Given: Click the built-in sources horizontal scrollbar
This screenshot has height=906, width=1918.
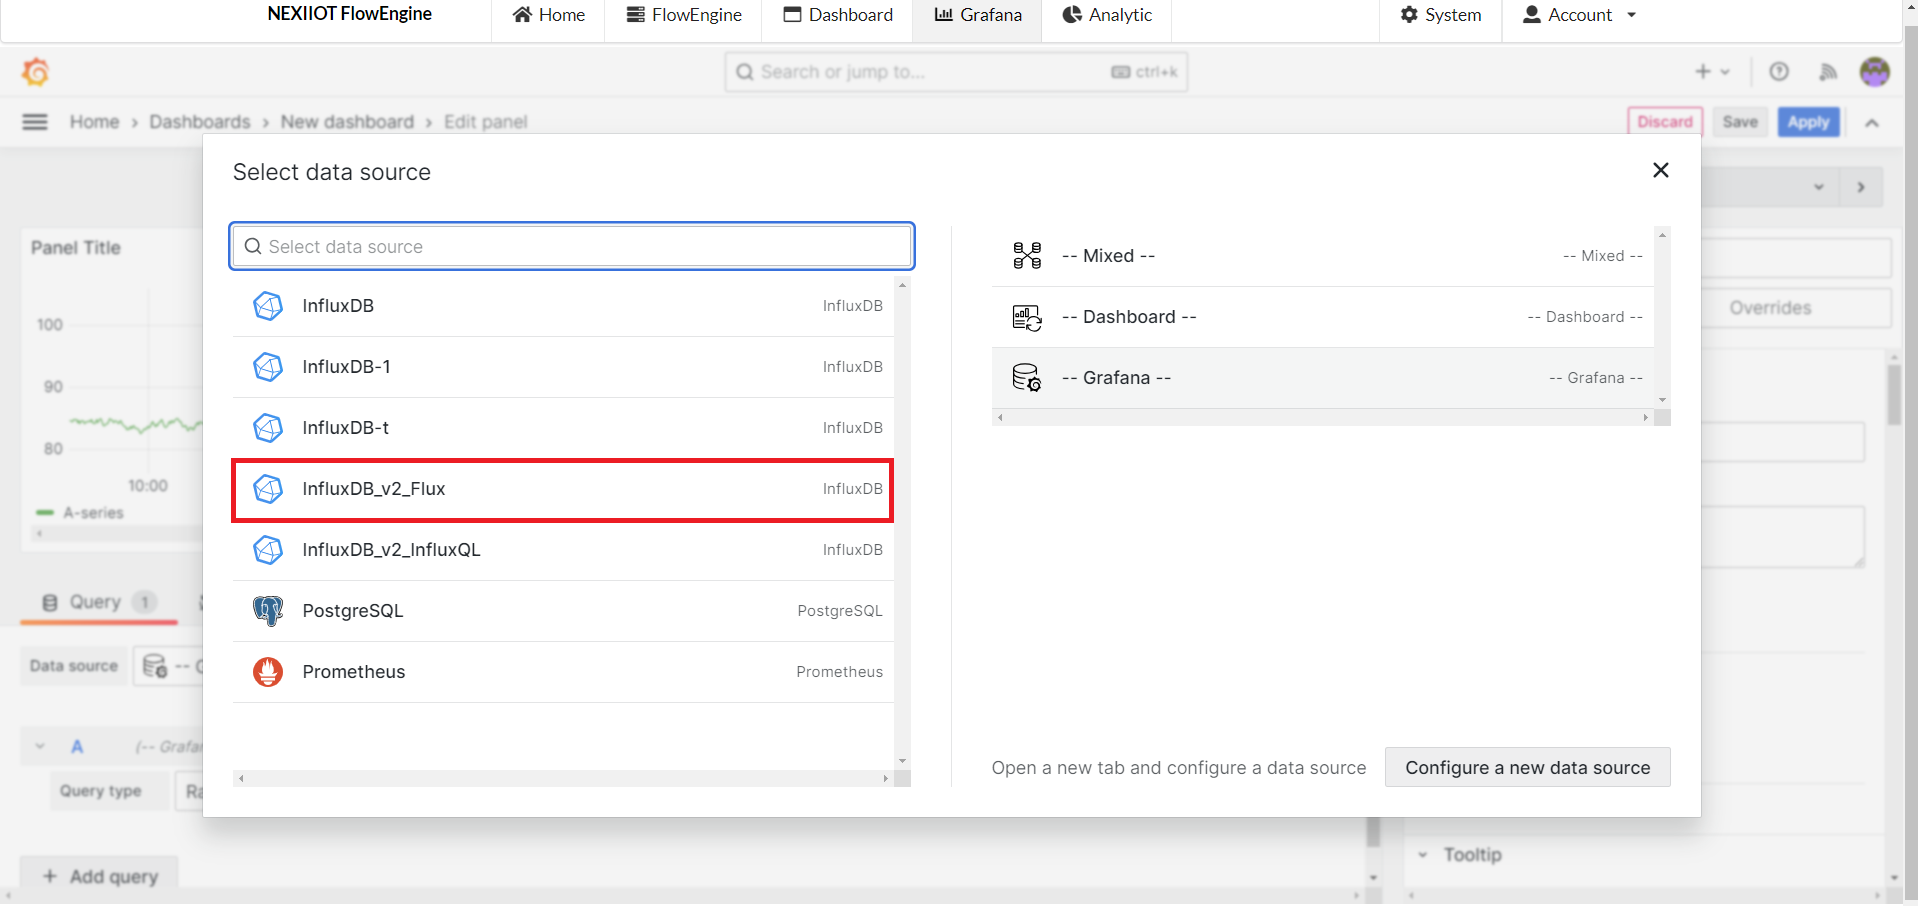Looking at the screenshot, I should pos(1322,417).
